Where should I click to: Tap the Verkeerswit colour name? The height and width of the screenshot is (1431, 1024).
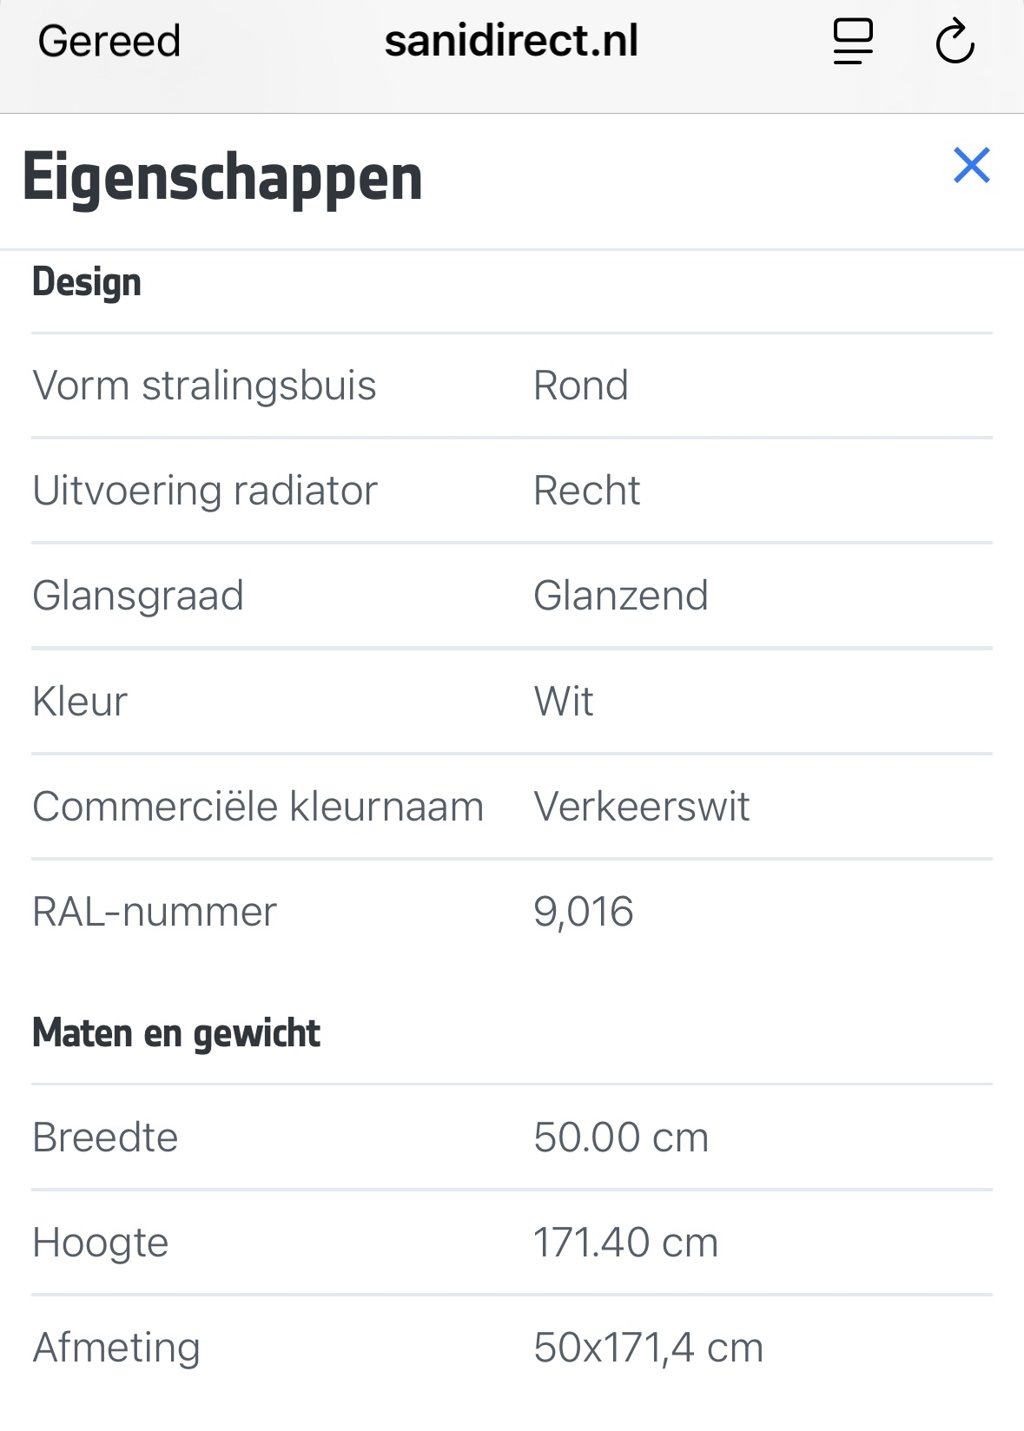pos(641,806)
